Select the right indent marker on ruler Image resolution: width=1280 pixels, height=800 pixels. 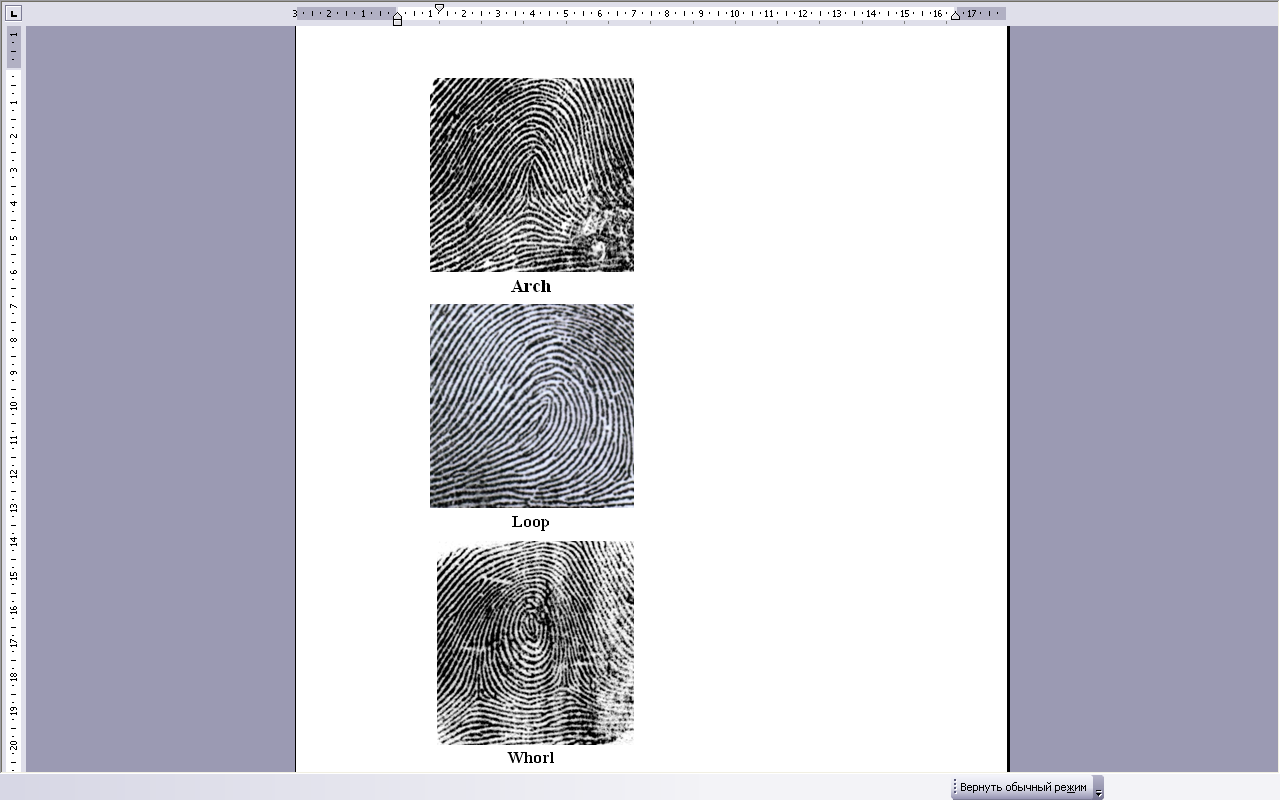coord(955,15)
